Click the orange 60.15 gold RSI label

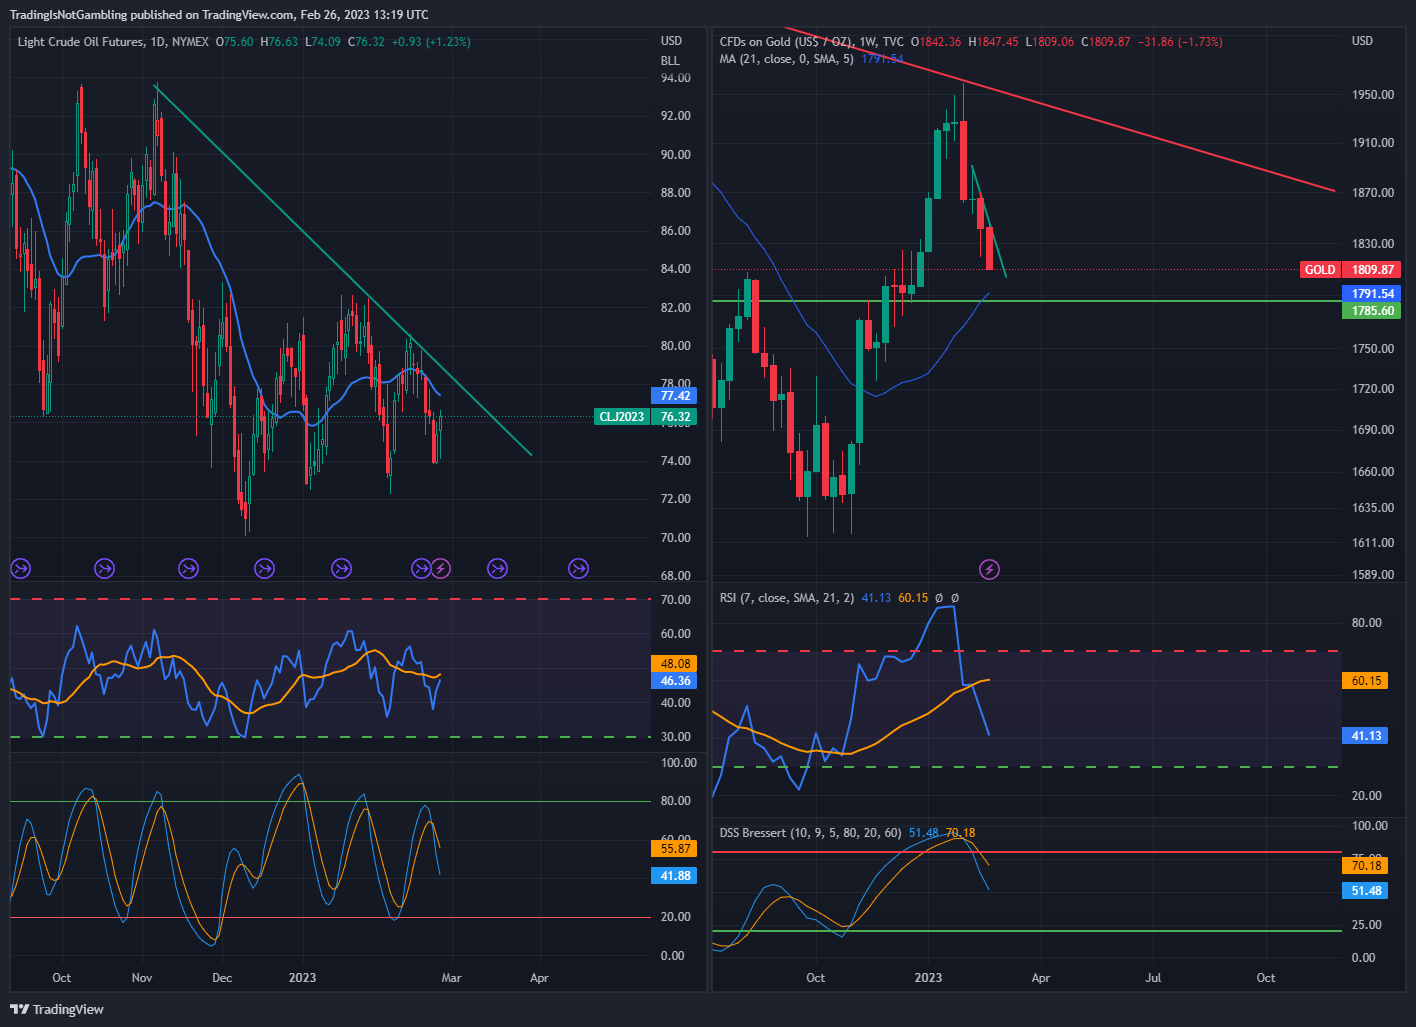pyautogui.click(x=1365, y=681)
